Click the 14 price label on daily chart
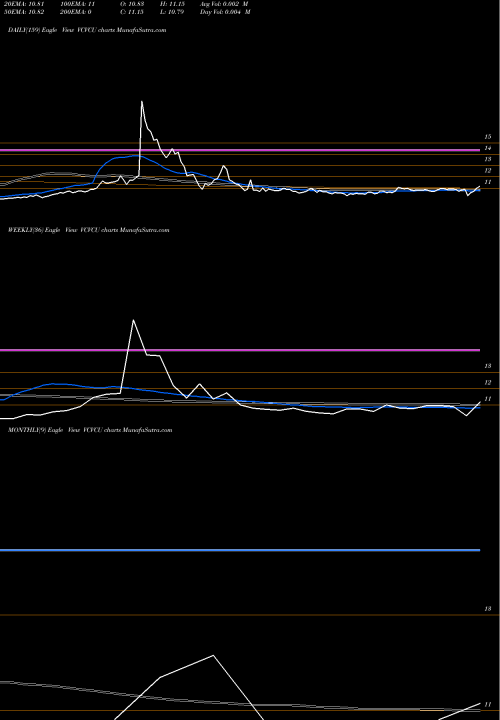500x720 pixels. tap(488, 148)
